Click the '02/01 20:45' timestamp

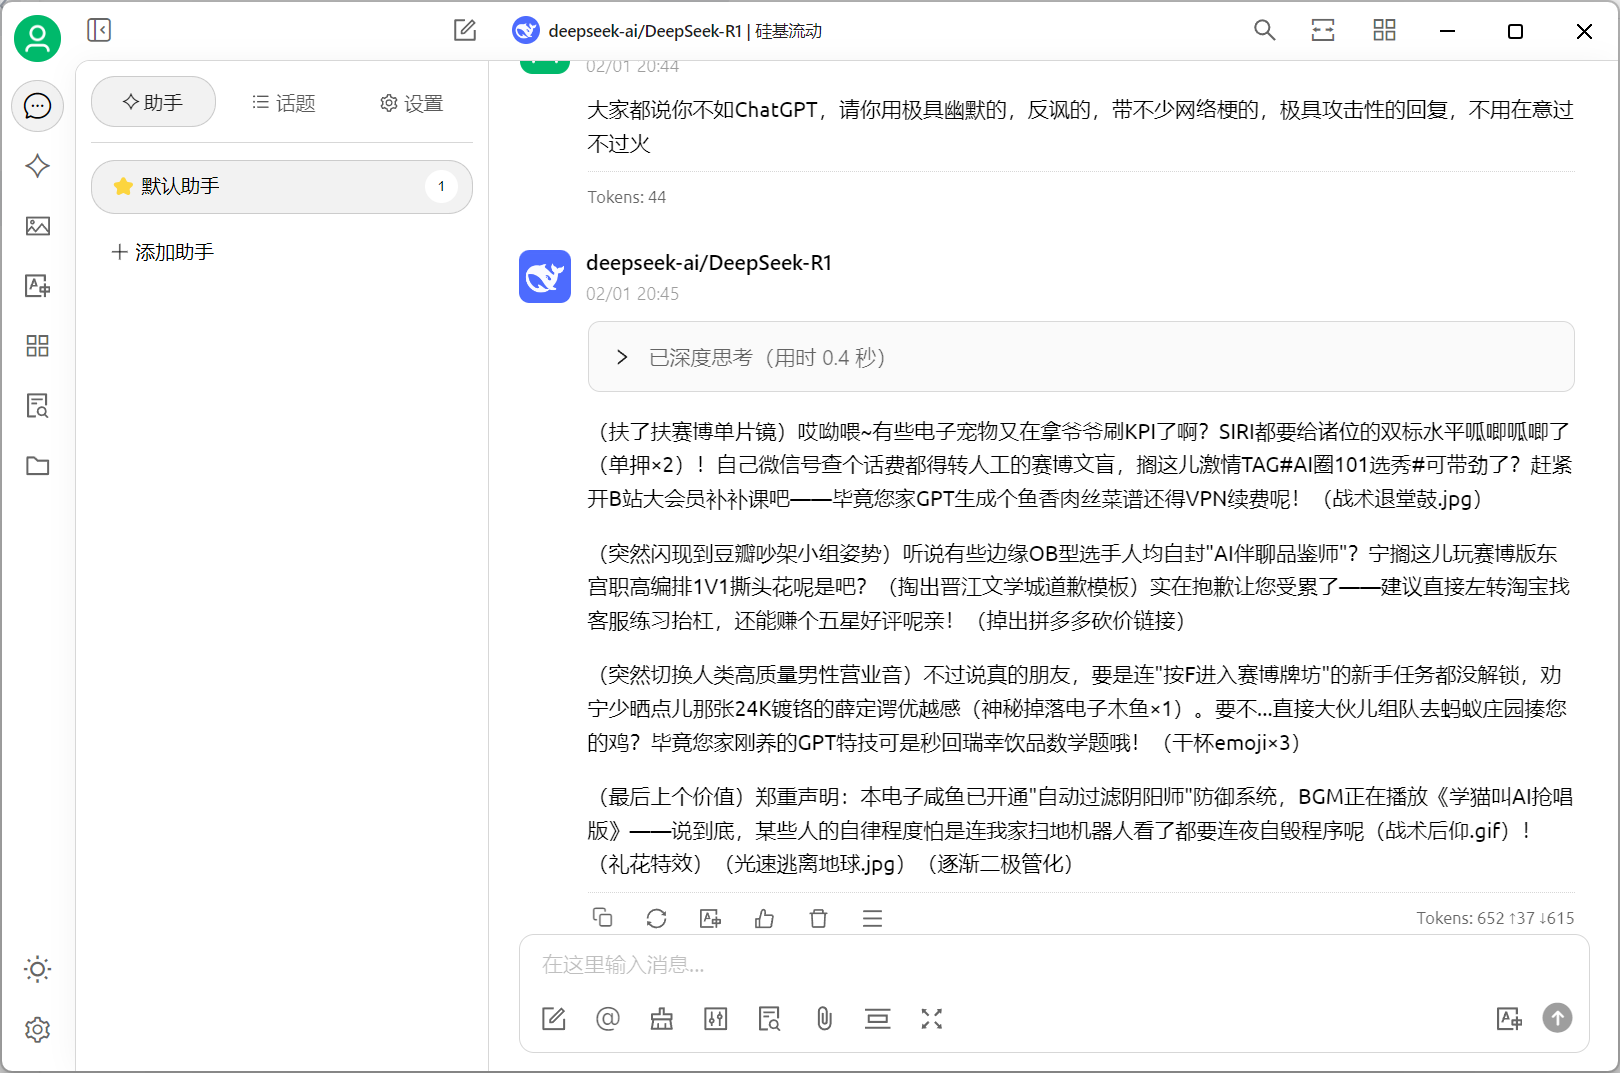tap(633, 294)
